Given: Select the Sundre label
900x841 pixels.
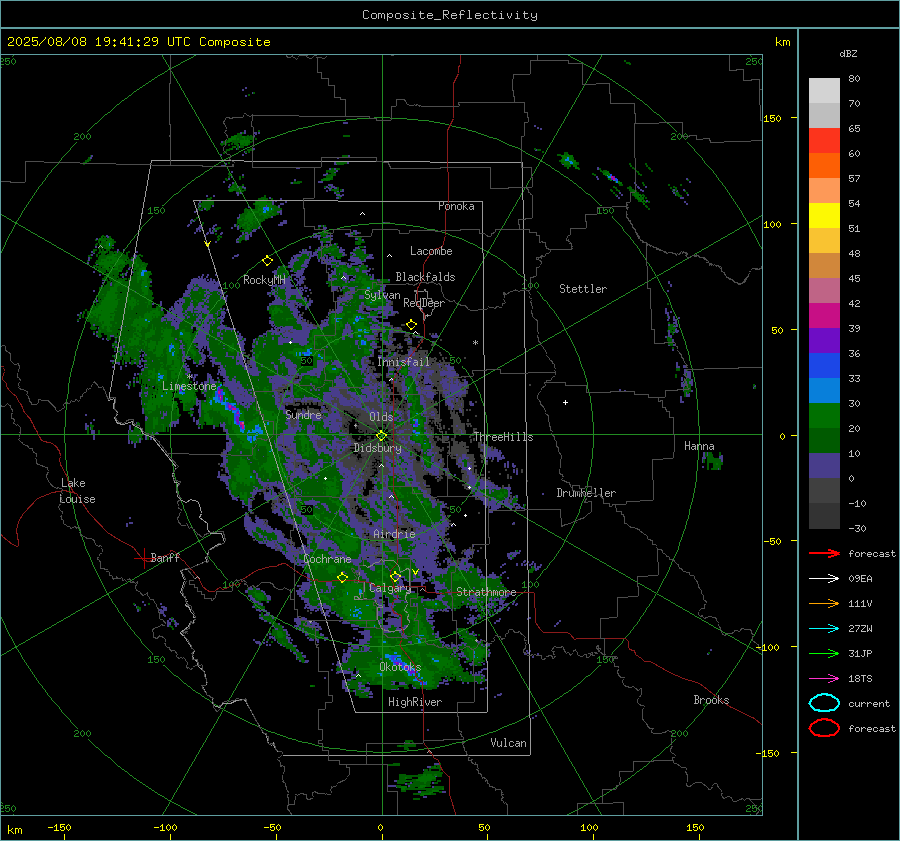Looking at the screenshot, I should click(303, 414).
